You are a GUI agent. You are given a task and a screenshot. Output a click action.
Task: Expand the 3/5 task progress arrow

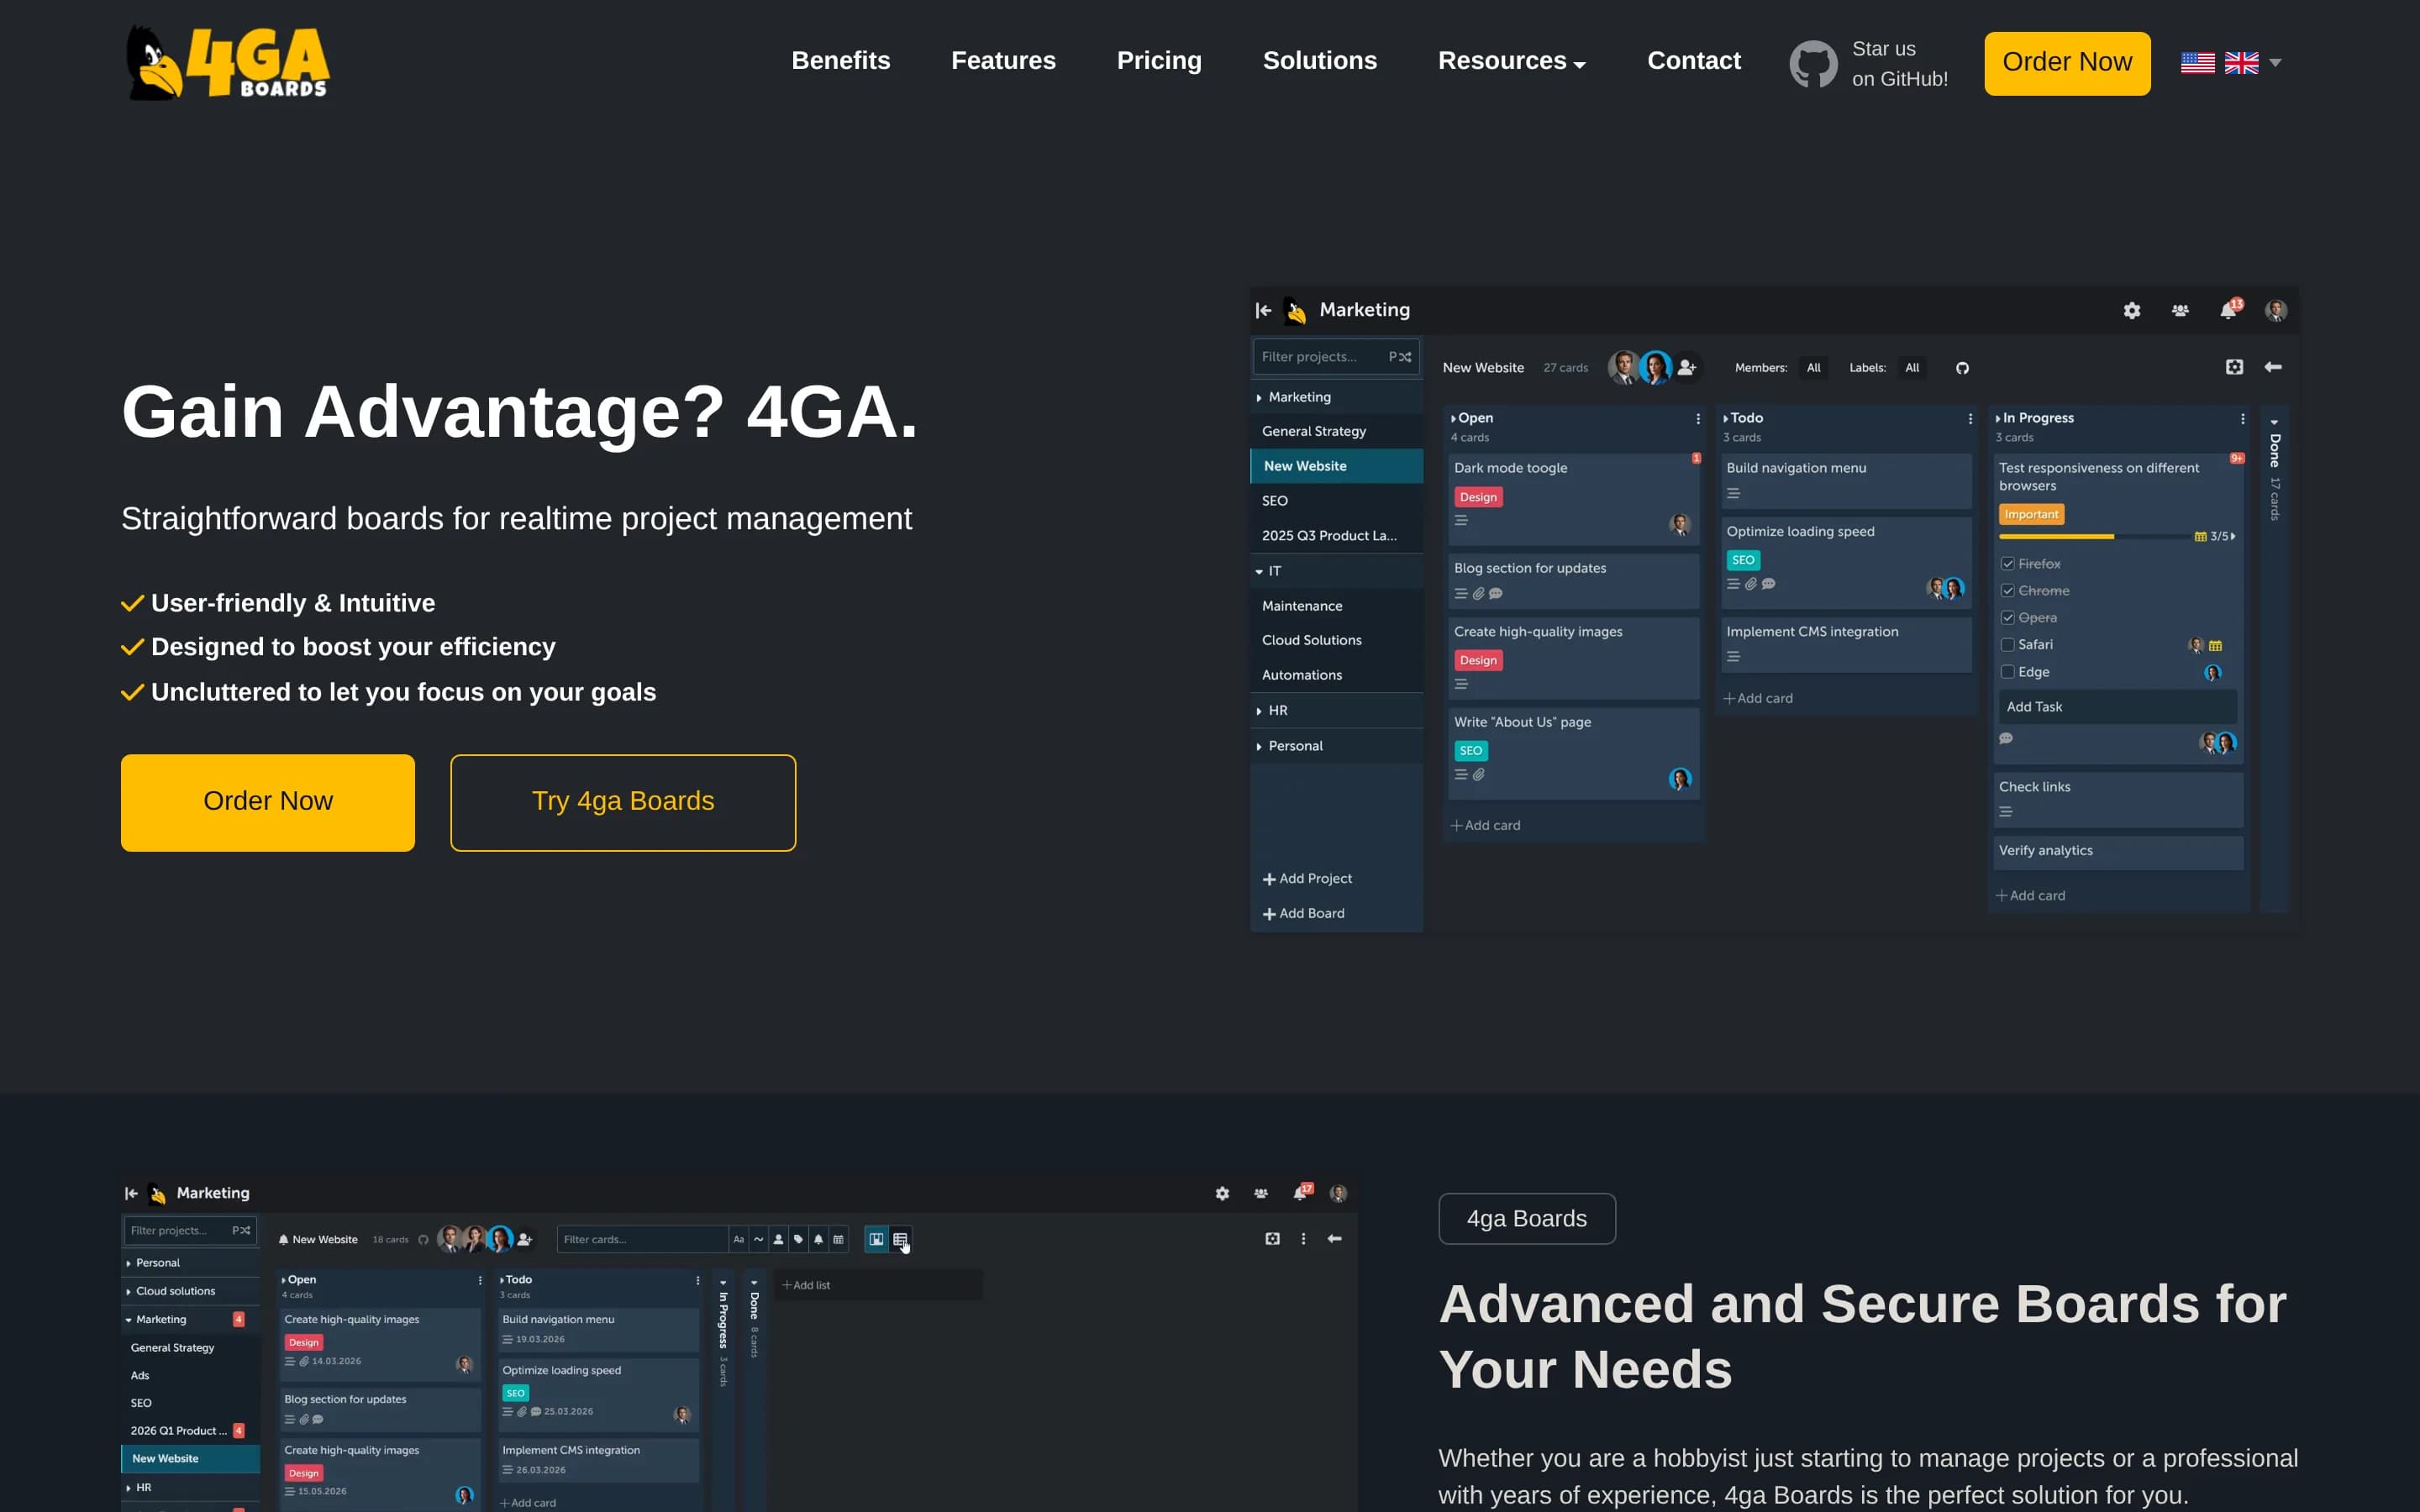(2233, 537)
